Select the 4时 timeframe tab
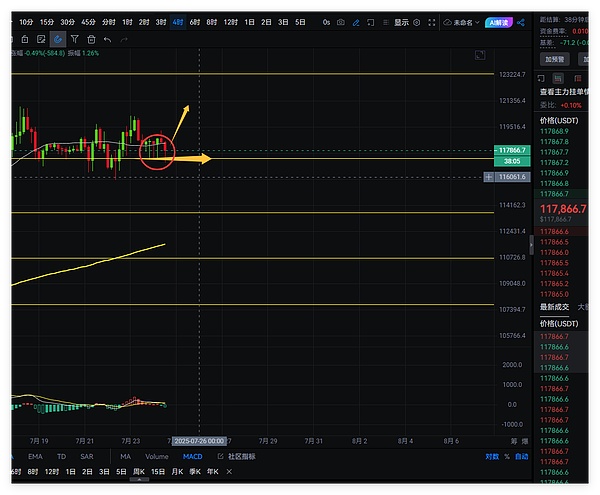The height and width of the screenshot is (495, 600). point(177,21)
